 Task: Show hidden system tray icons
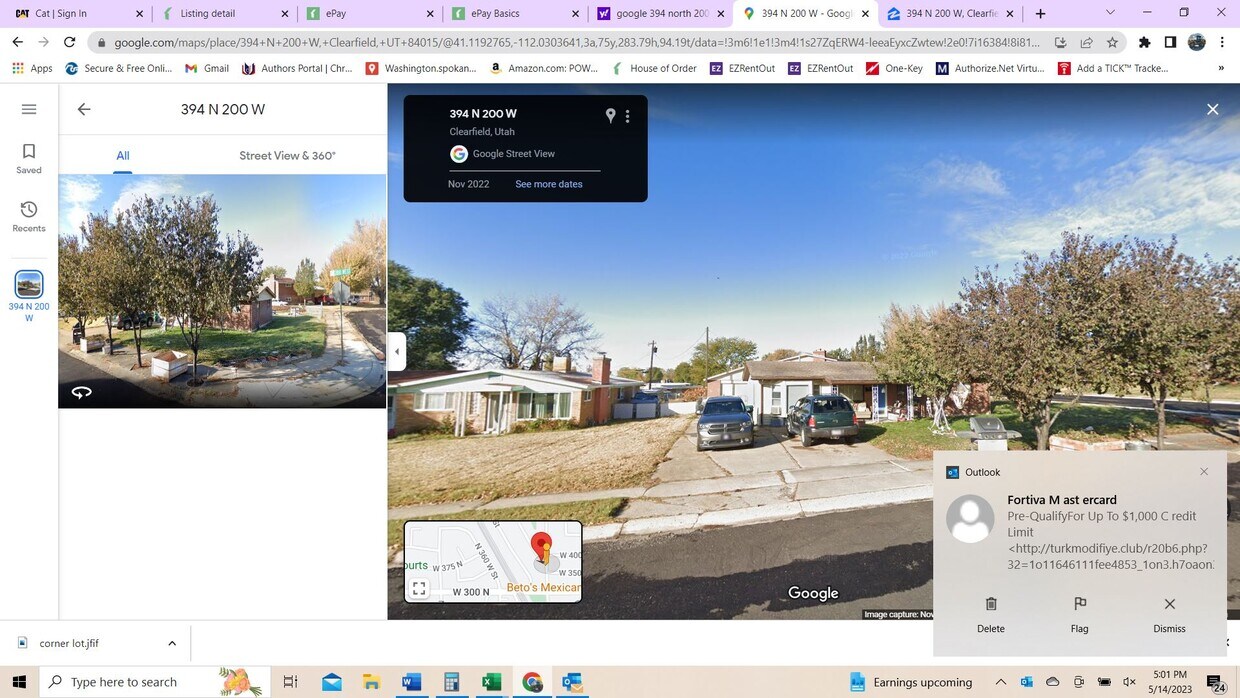999,683
